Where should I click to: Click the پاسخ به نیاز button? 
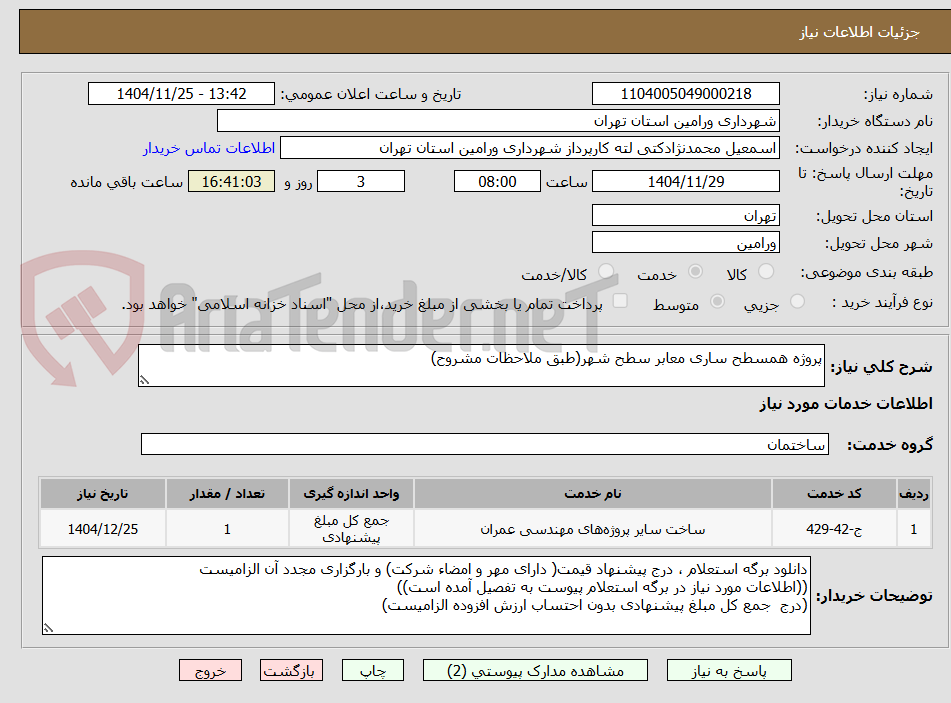(729, 670)
